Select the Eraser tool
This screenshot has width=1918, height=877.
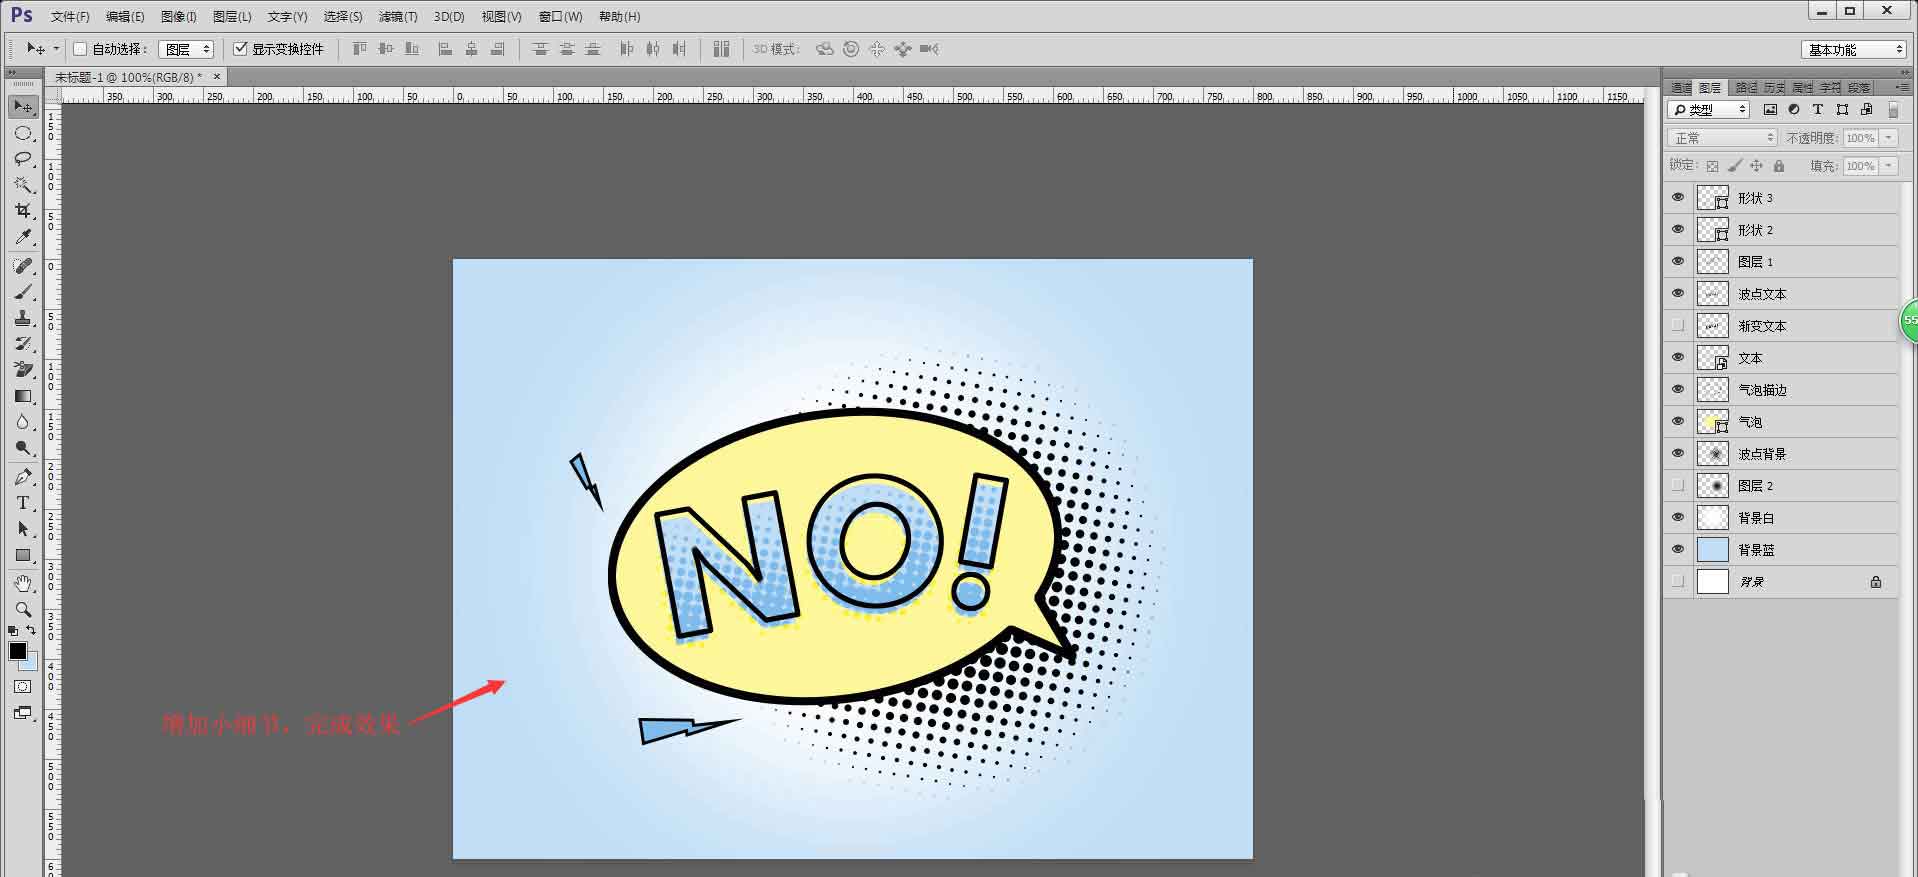[x=23, y=370]
